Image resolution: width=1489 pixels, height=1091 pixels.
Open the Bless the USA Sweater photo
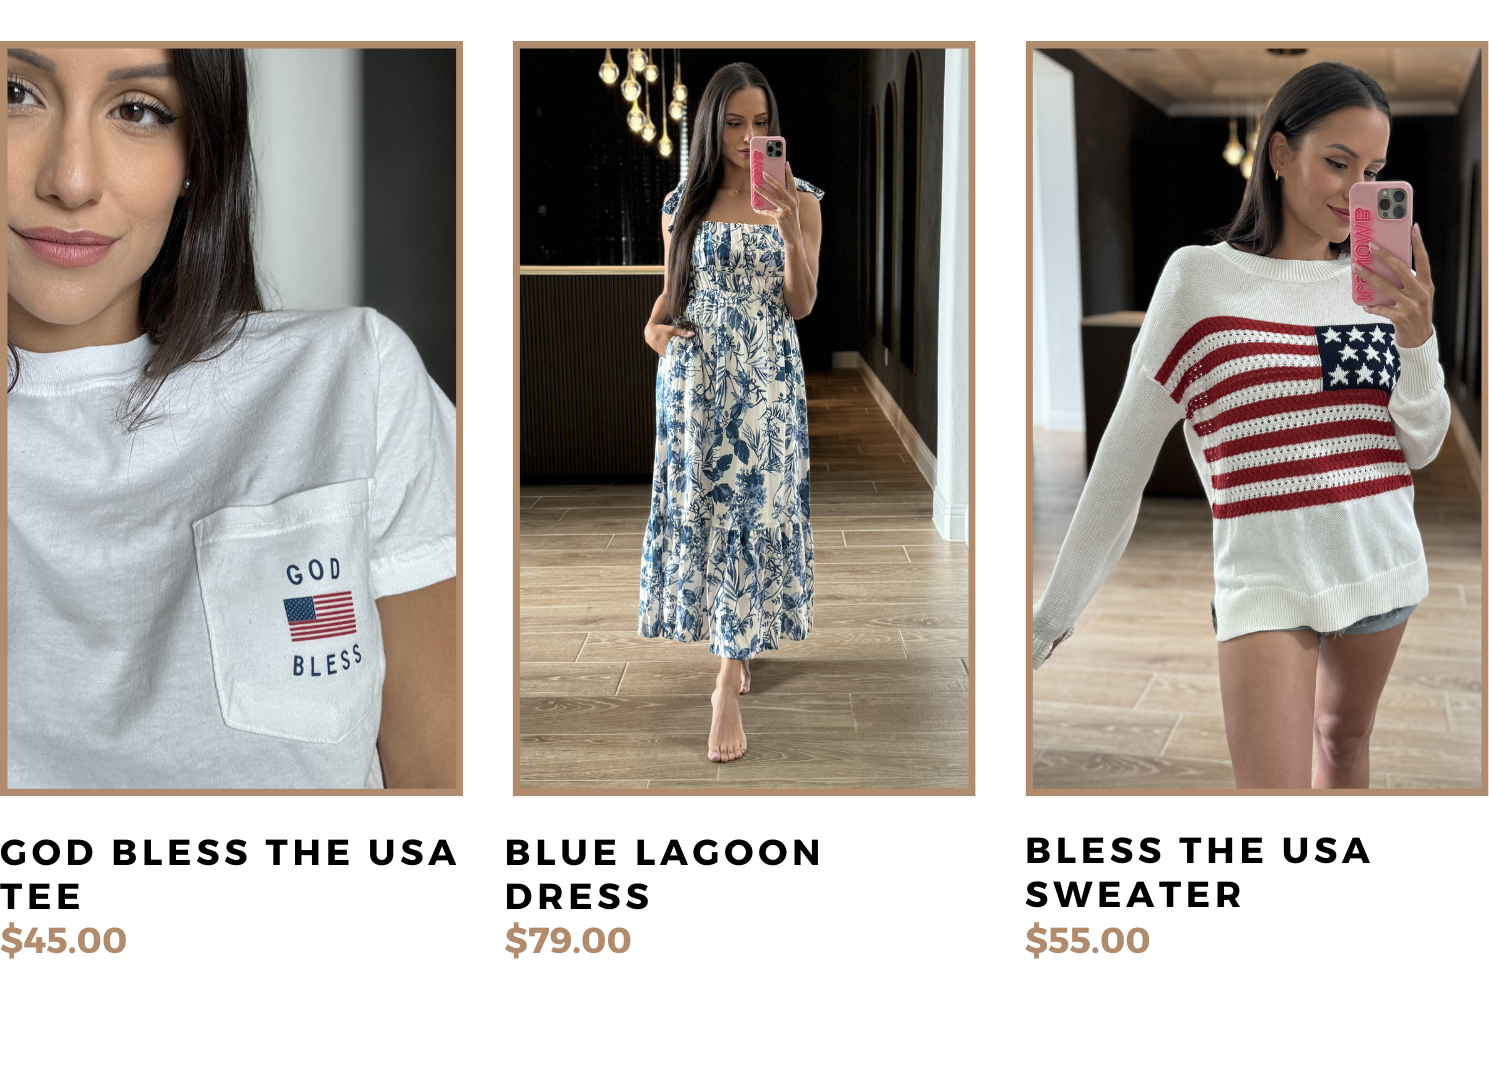1257,418
